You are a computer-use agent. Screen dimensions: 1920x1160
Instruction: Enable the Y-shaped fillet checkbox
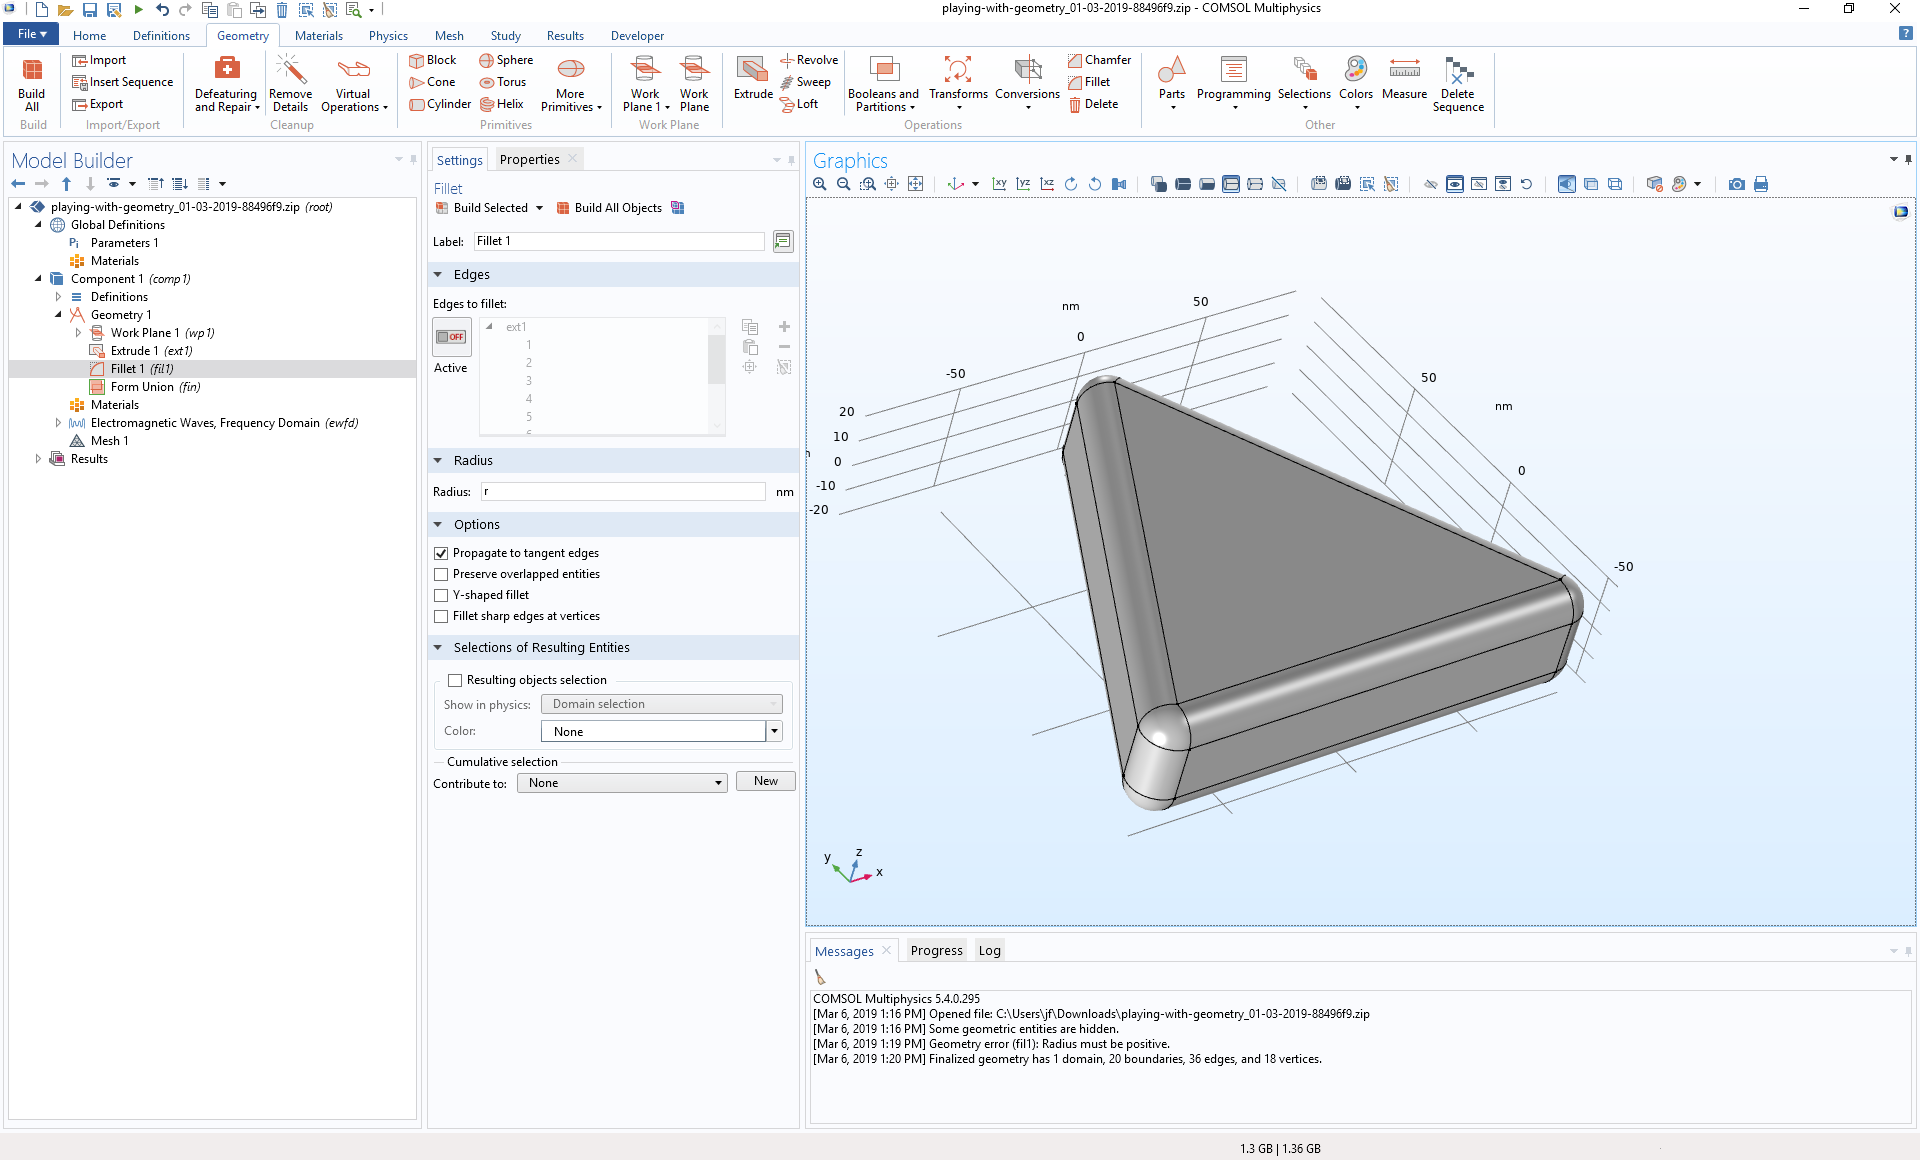(x=441, y=595)
